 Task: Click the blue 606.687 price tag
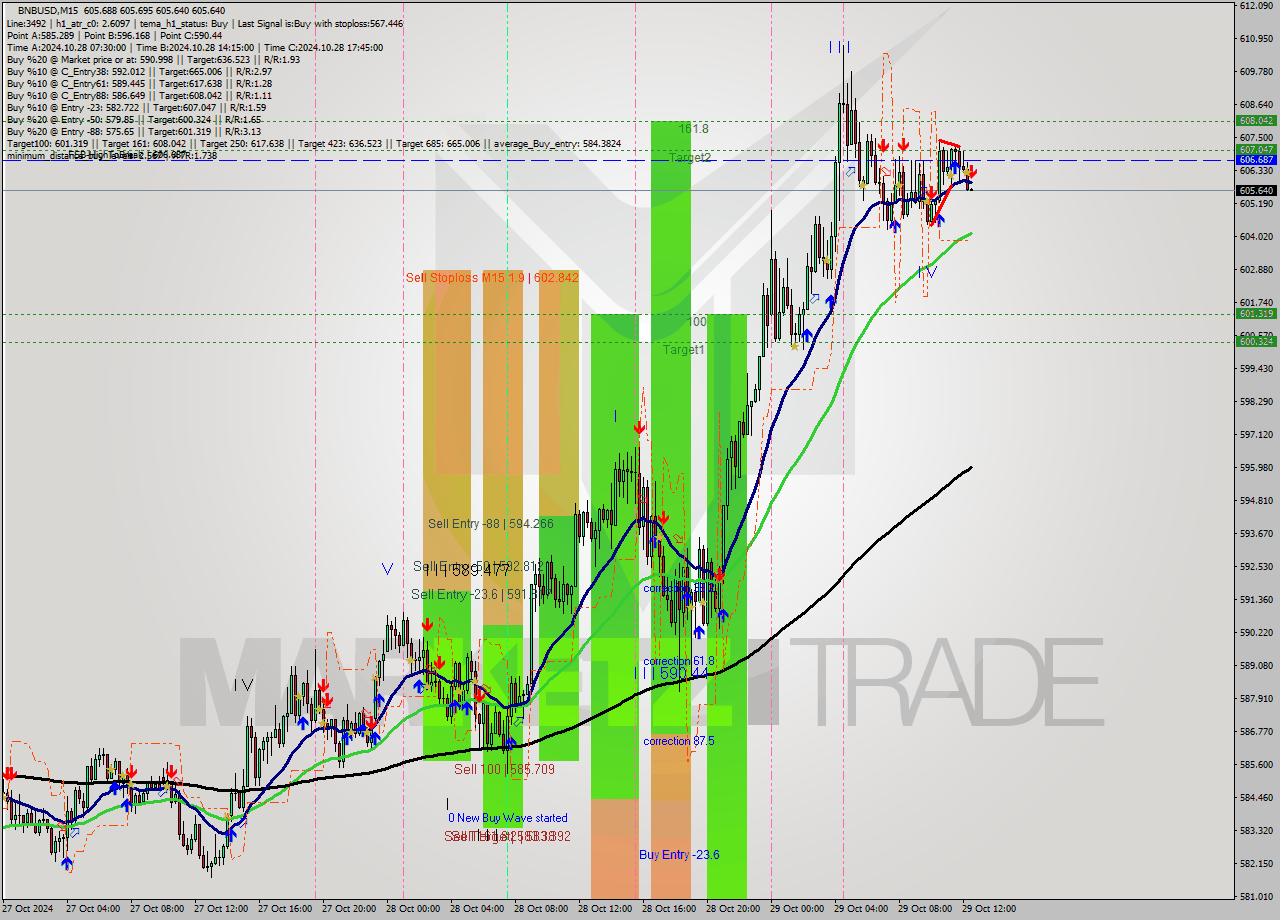(x=1256, y=160)
